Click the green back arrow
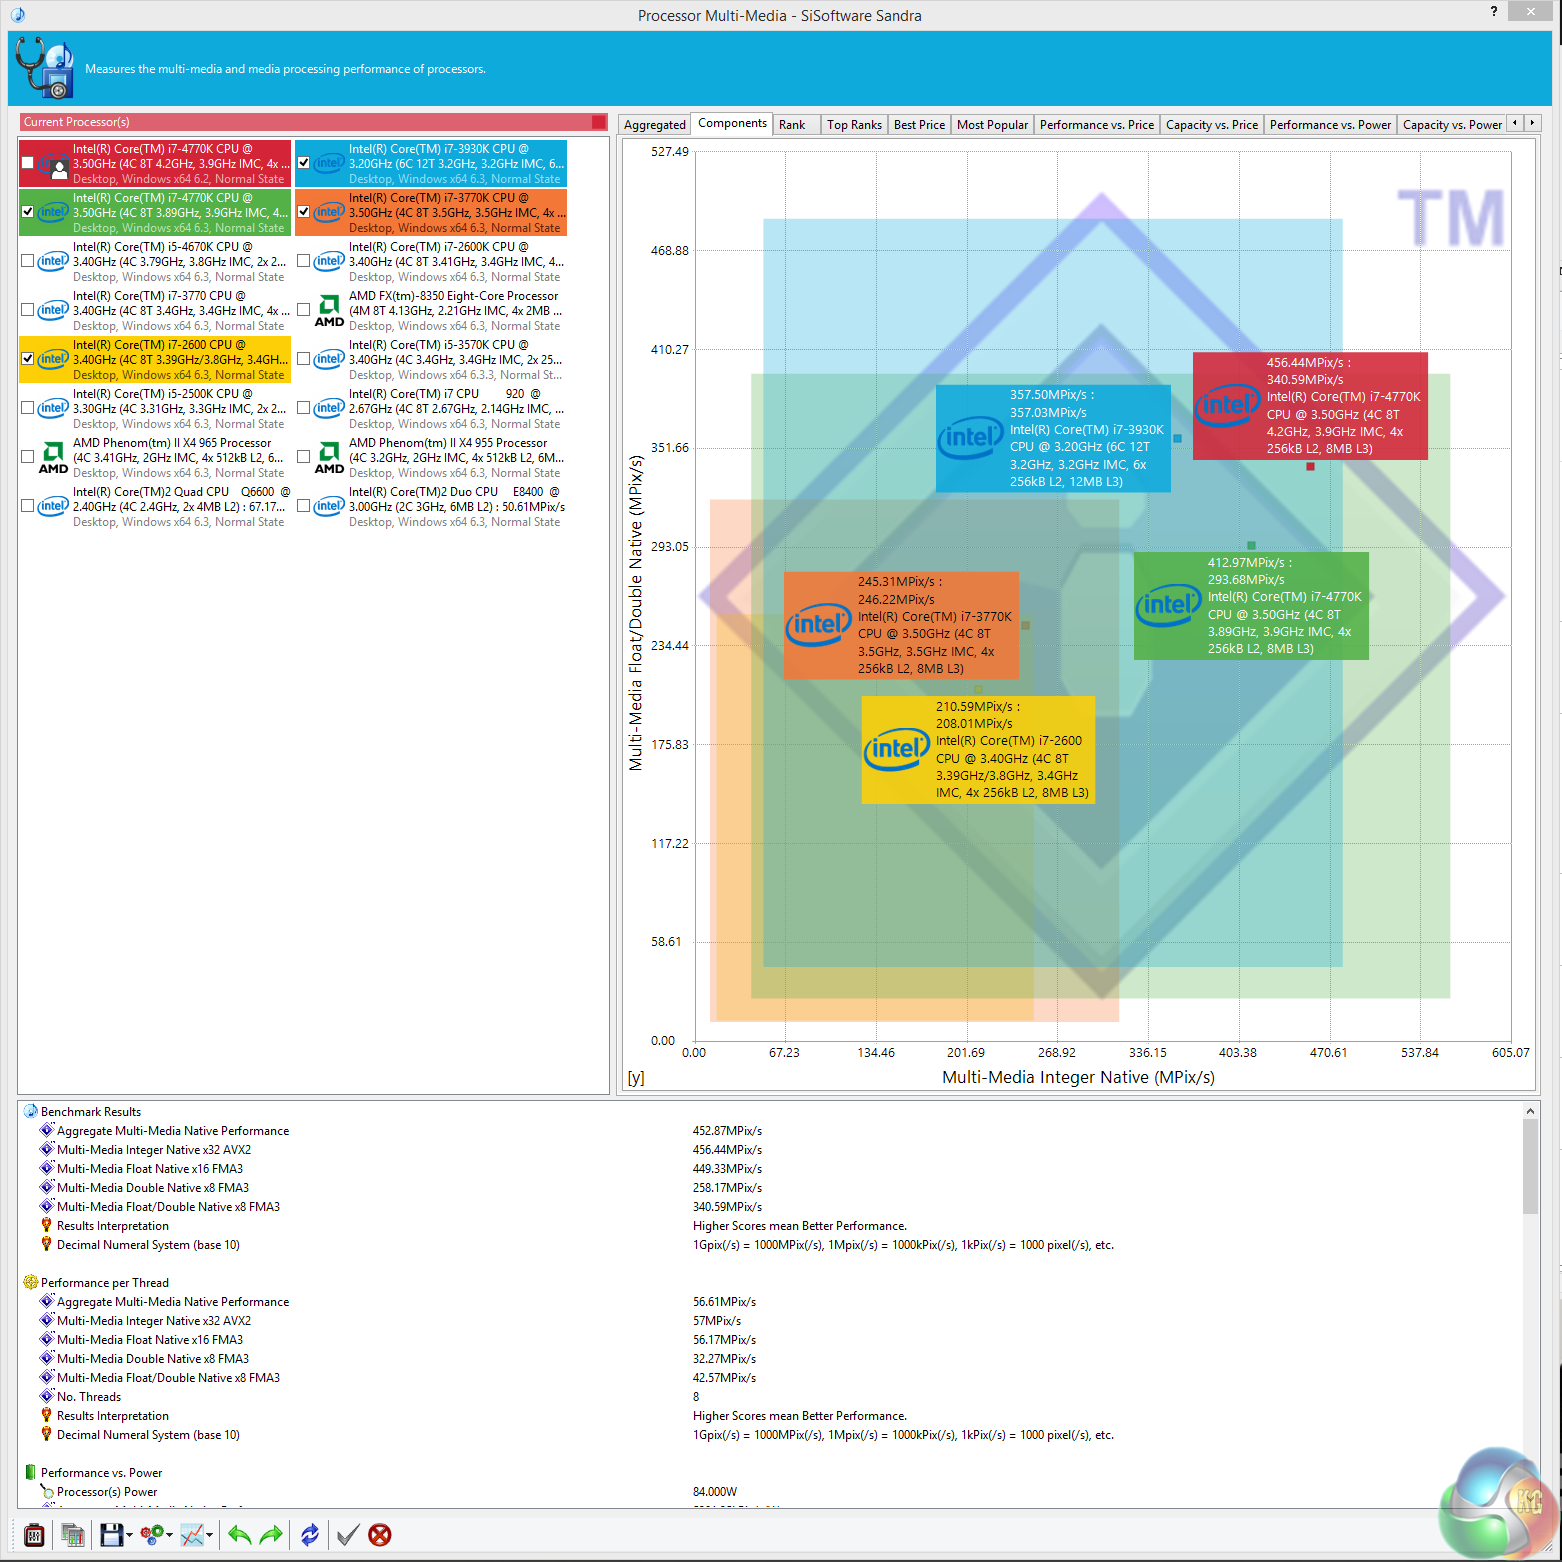 239,1534
